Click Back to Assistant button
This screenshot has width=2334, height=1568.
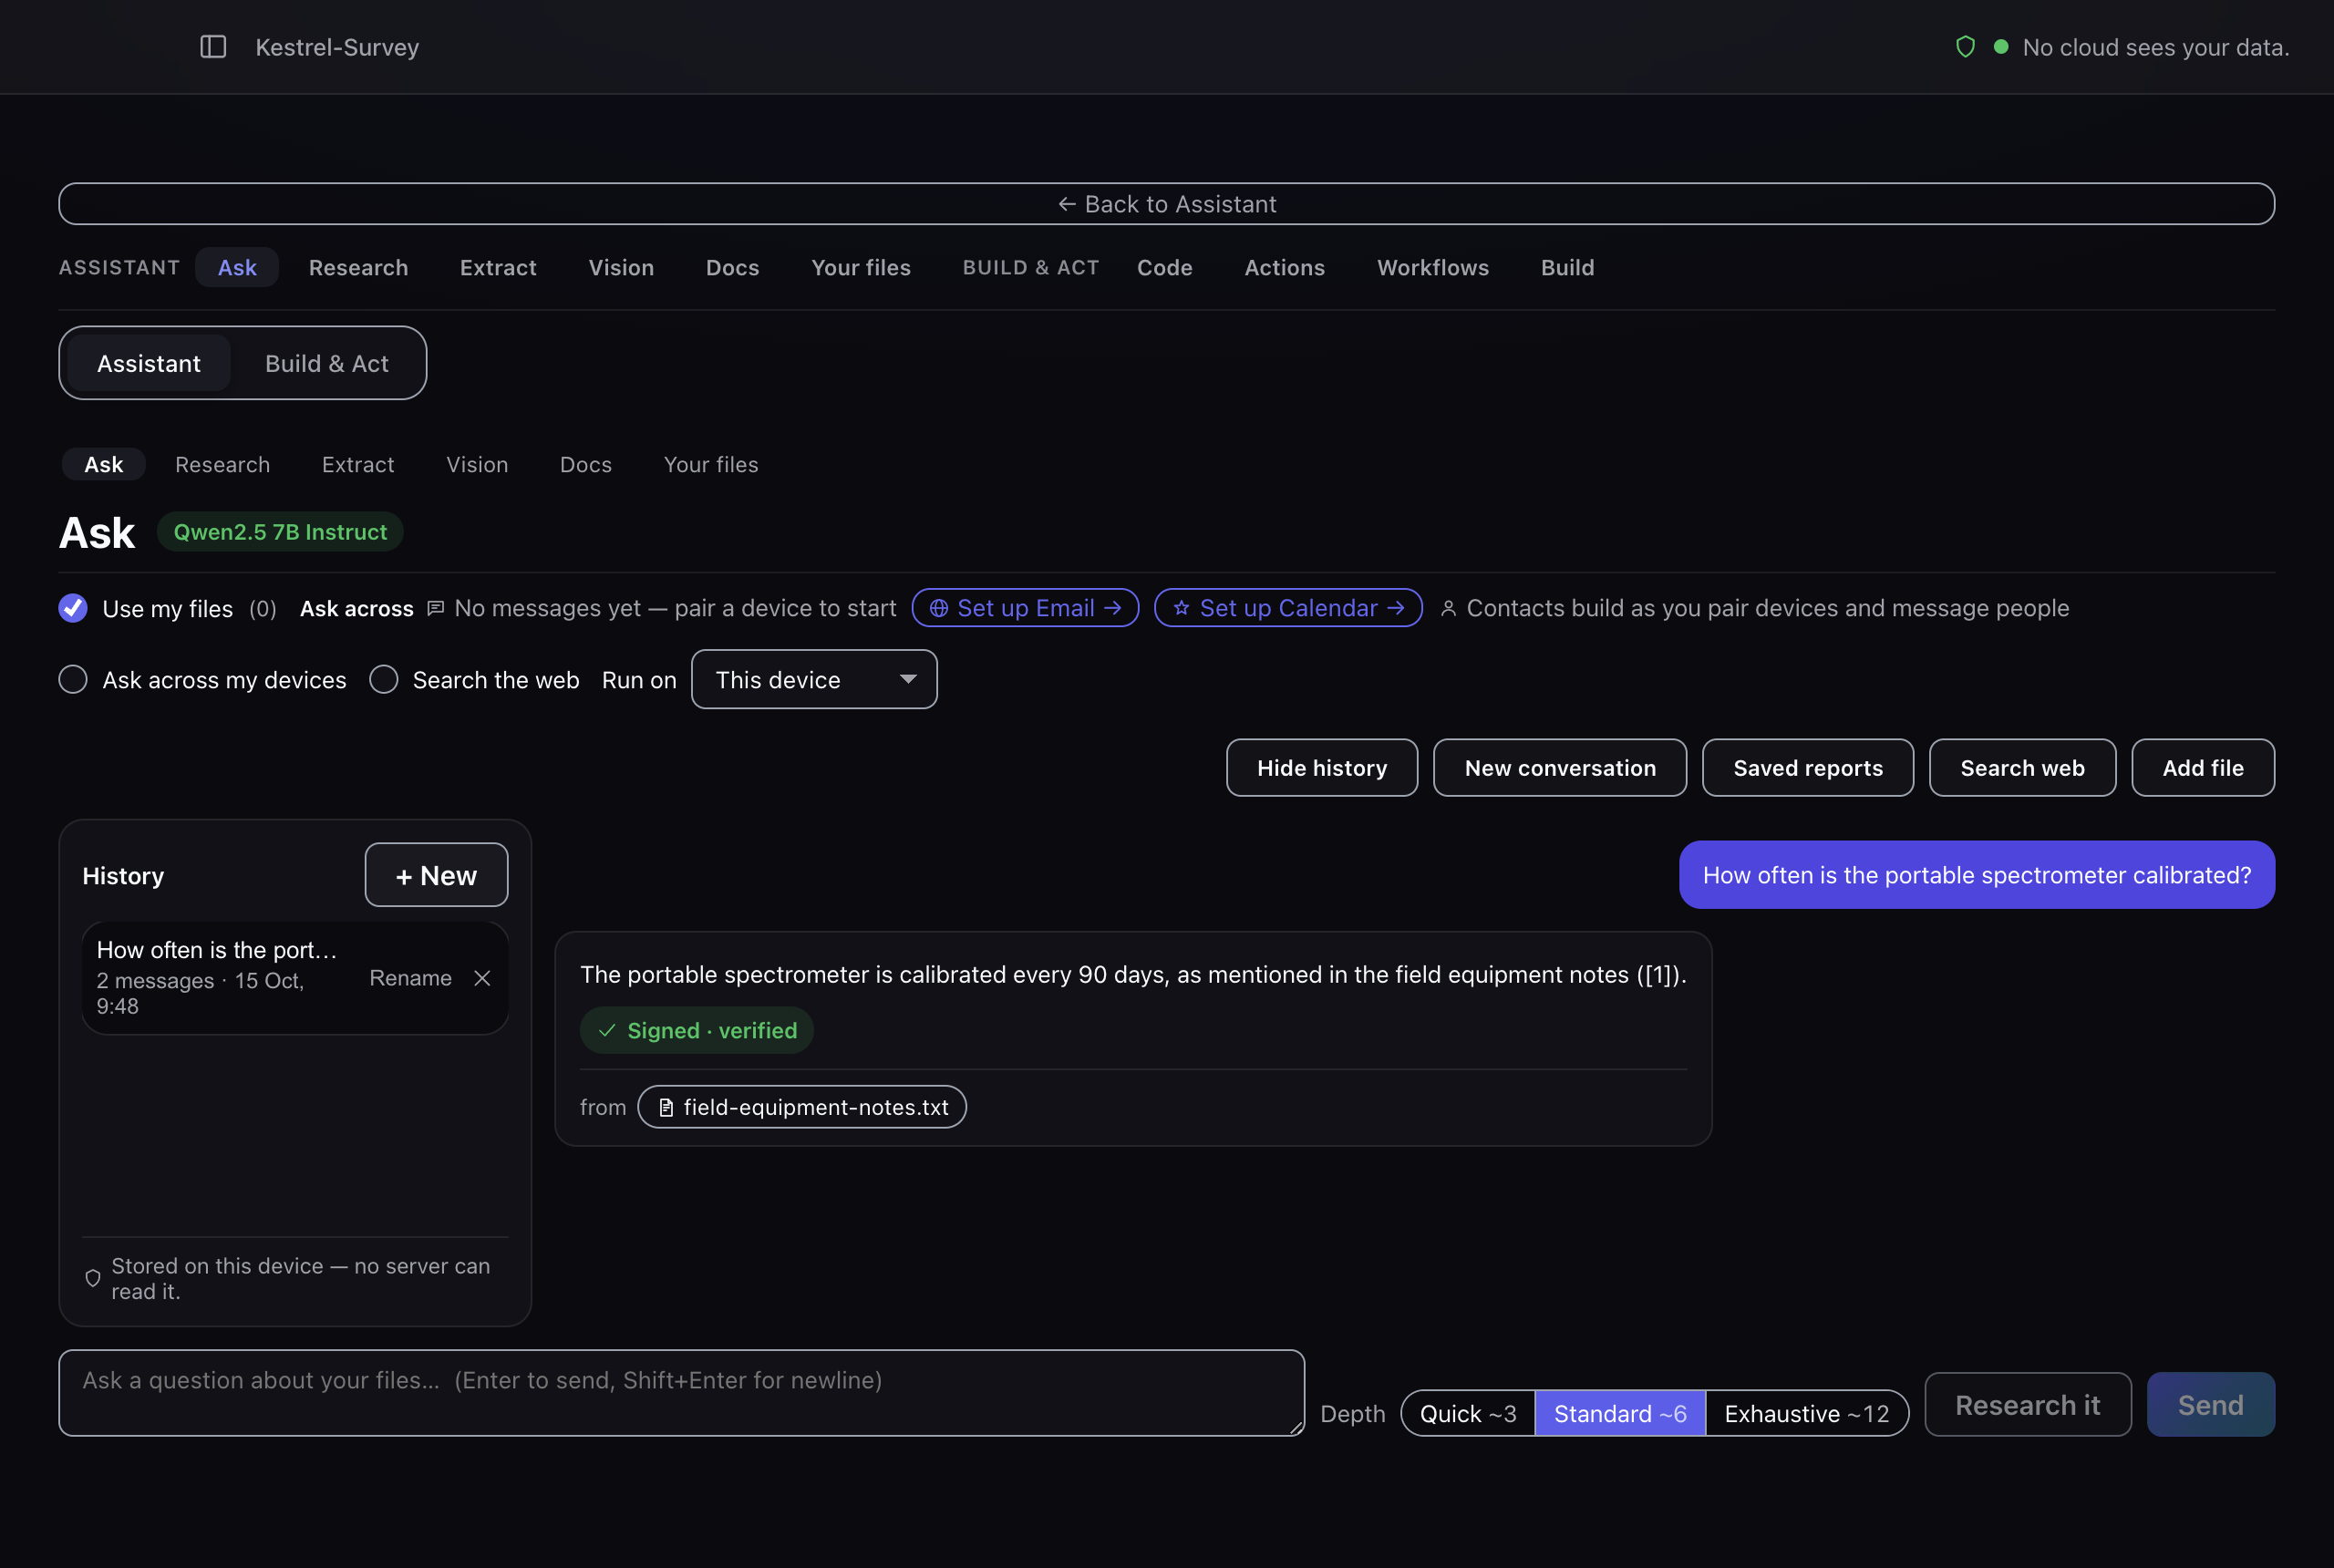pyautogui.click(x=1167, y=204)
